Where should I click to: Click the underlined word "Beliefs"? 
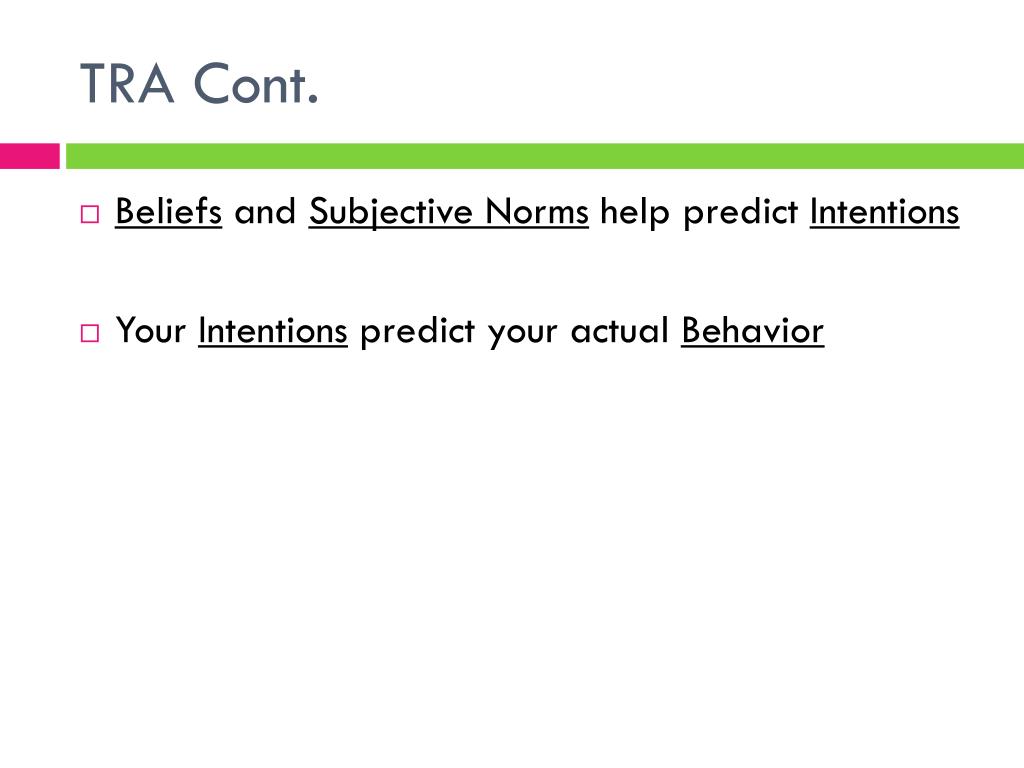[168, 212]
